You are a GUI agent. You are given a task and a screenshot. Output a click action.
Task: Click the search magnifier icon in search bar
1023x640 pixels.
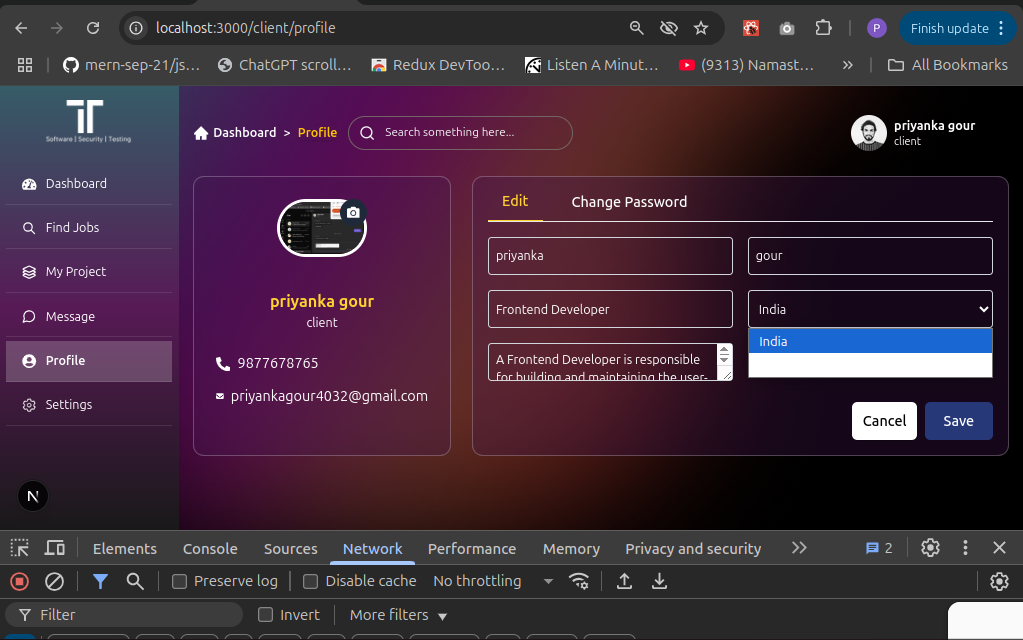point(367,133)
